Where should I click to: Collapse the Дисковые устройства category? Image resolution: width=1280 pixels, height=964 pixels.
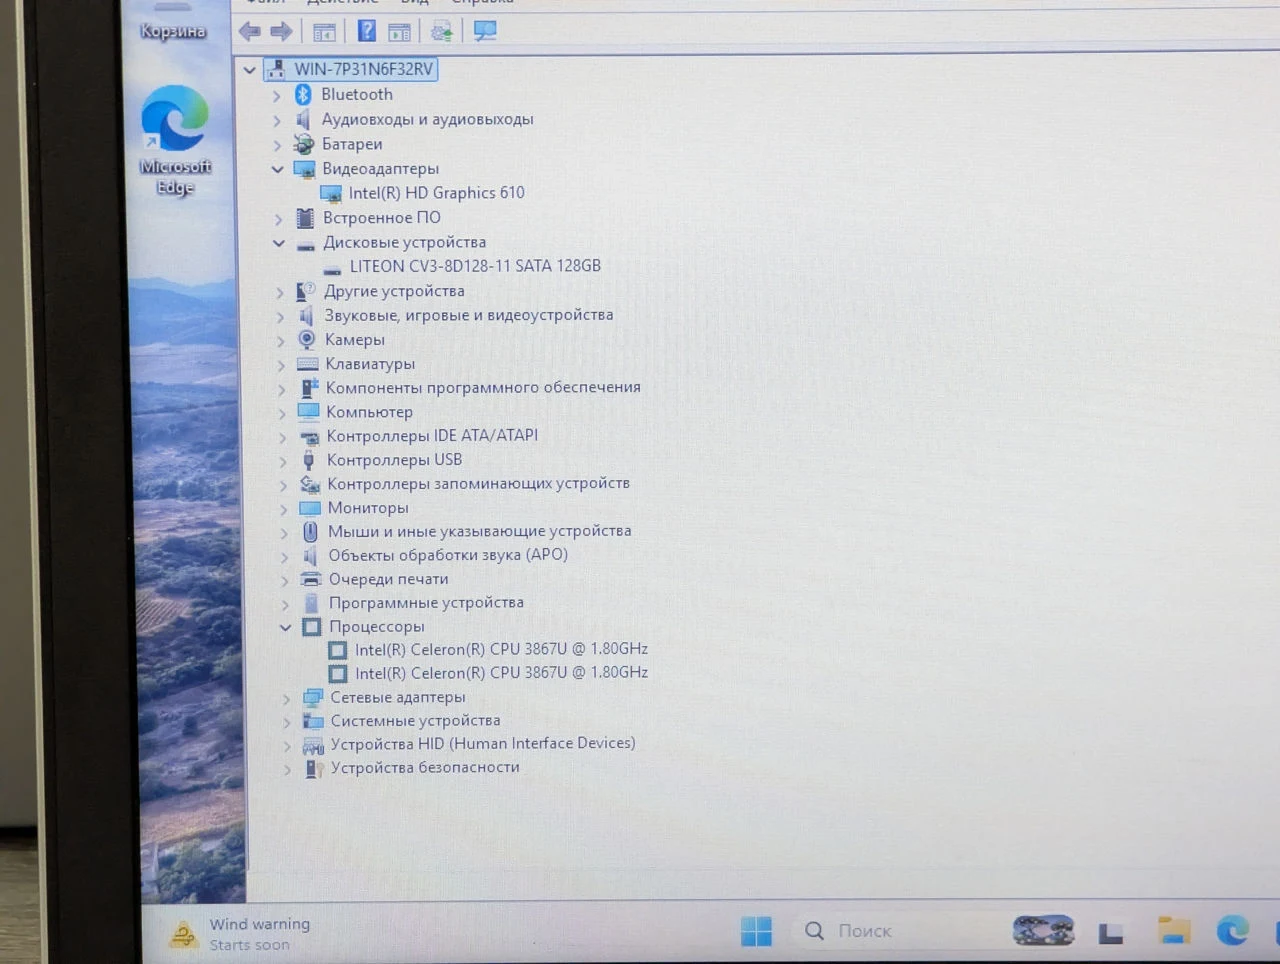click(x=279, y=243)
